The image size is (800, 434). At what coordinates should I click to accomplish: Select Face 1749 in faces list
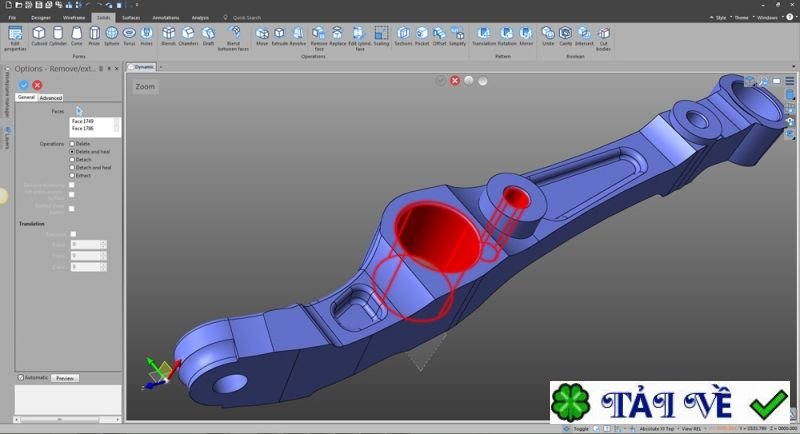[83, 121]
